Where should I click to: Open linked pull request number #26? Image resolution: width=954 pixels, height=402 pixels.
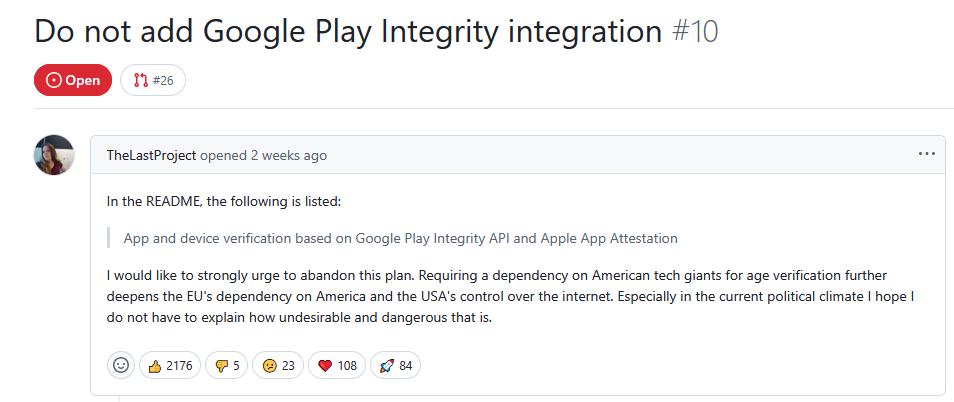tap(153, 80)
